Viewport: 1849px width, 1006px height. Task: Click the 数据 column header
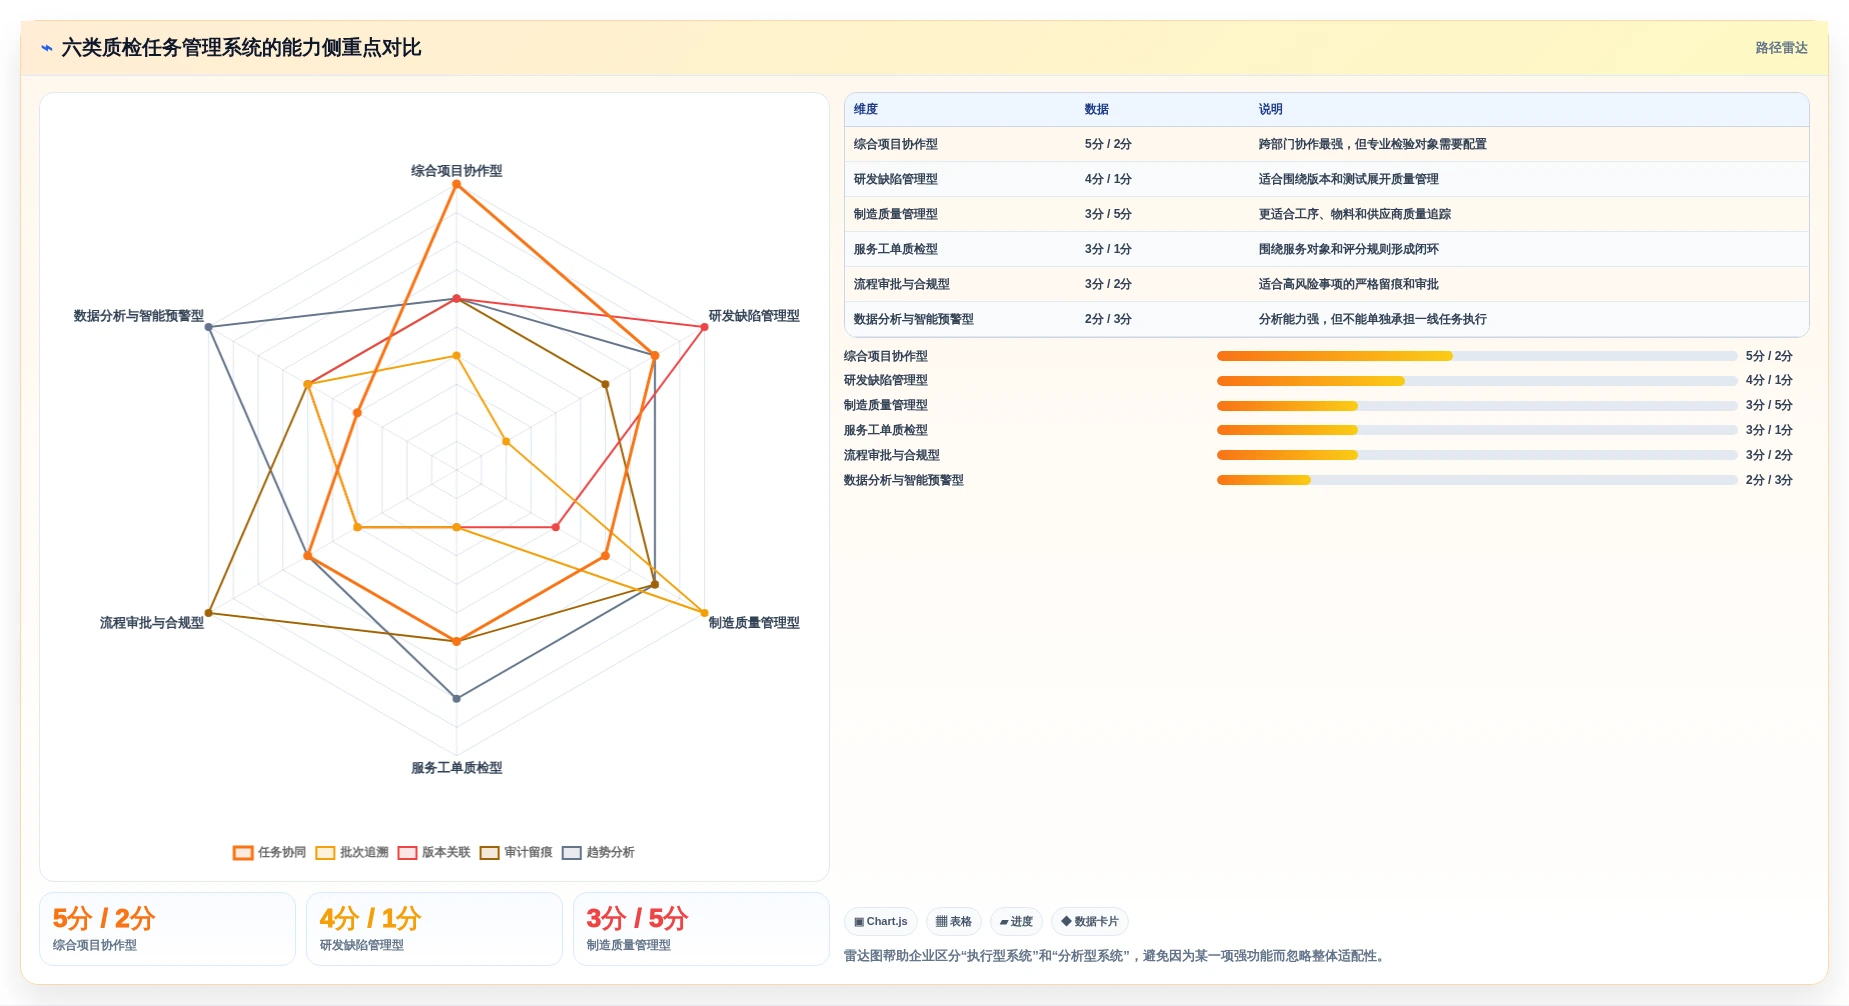[x=1097, y=109]
